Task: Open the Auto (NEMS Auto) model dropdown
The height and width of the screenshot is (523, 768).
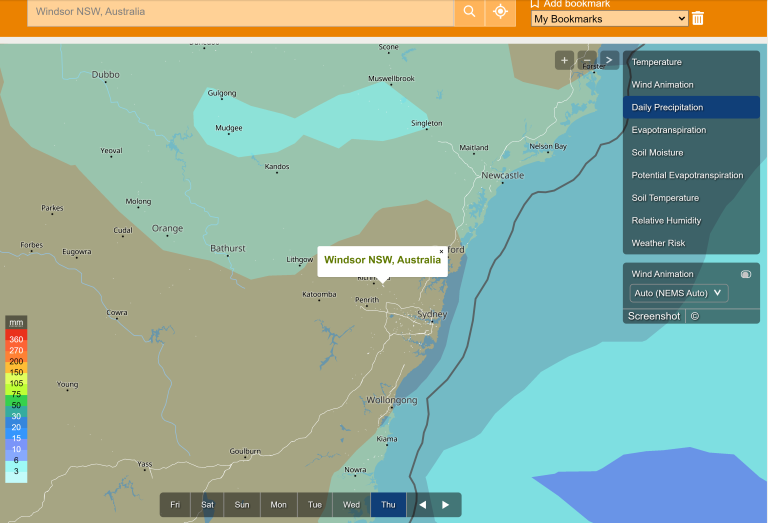Action: (678, 293)
